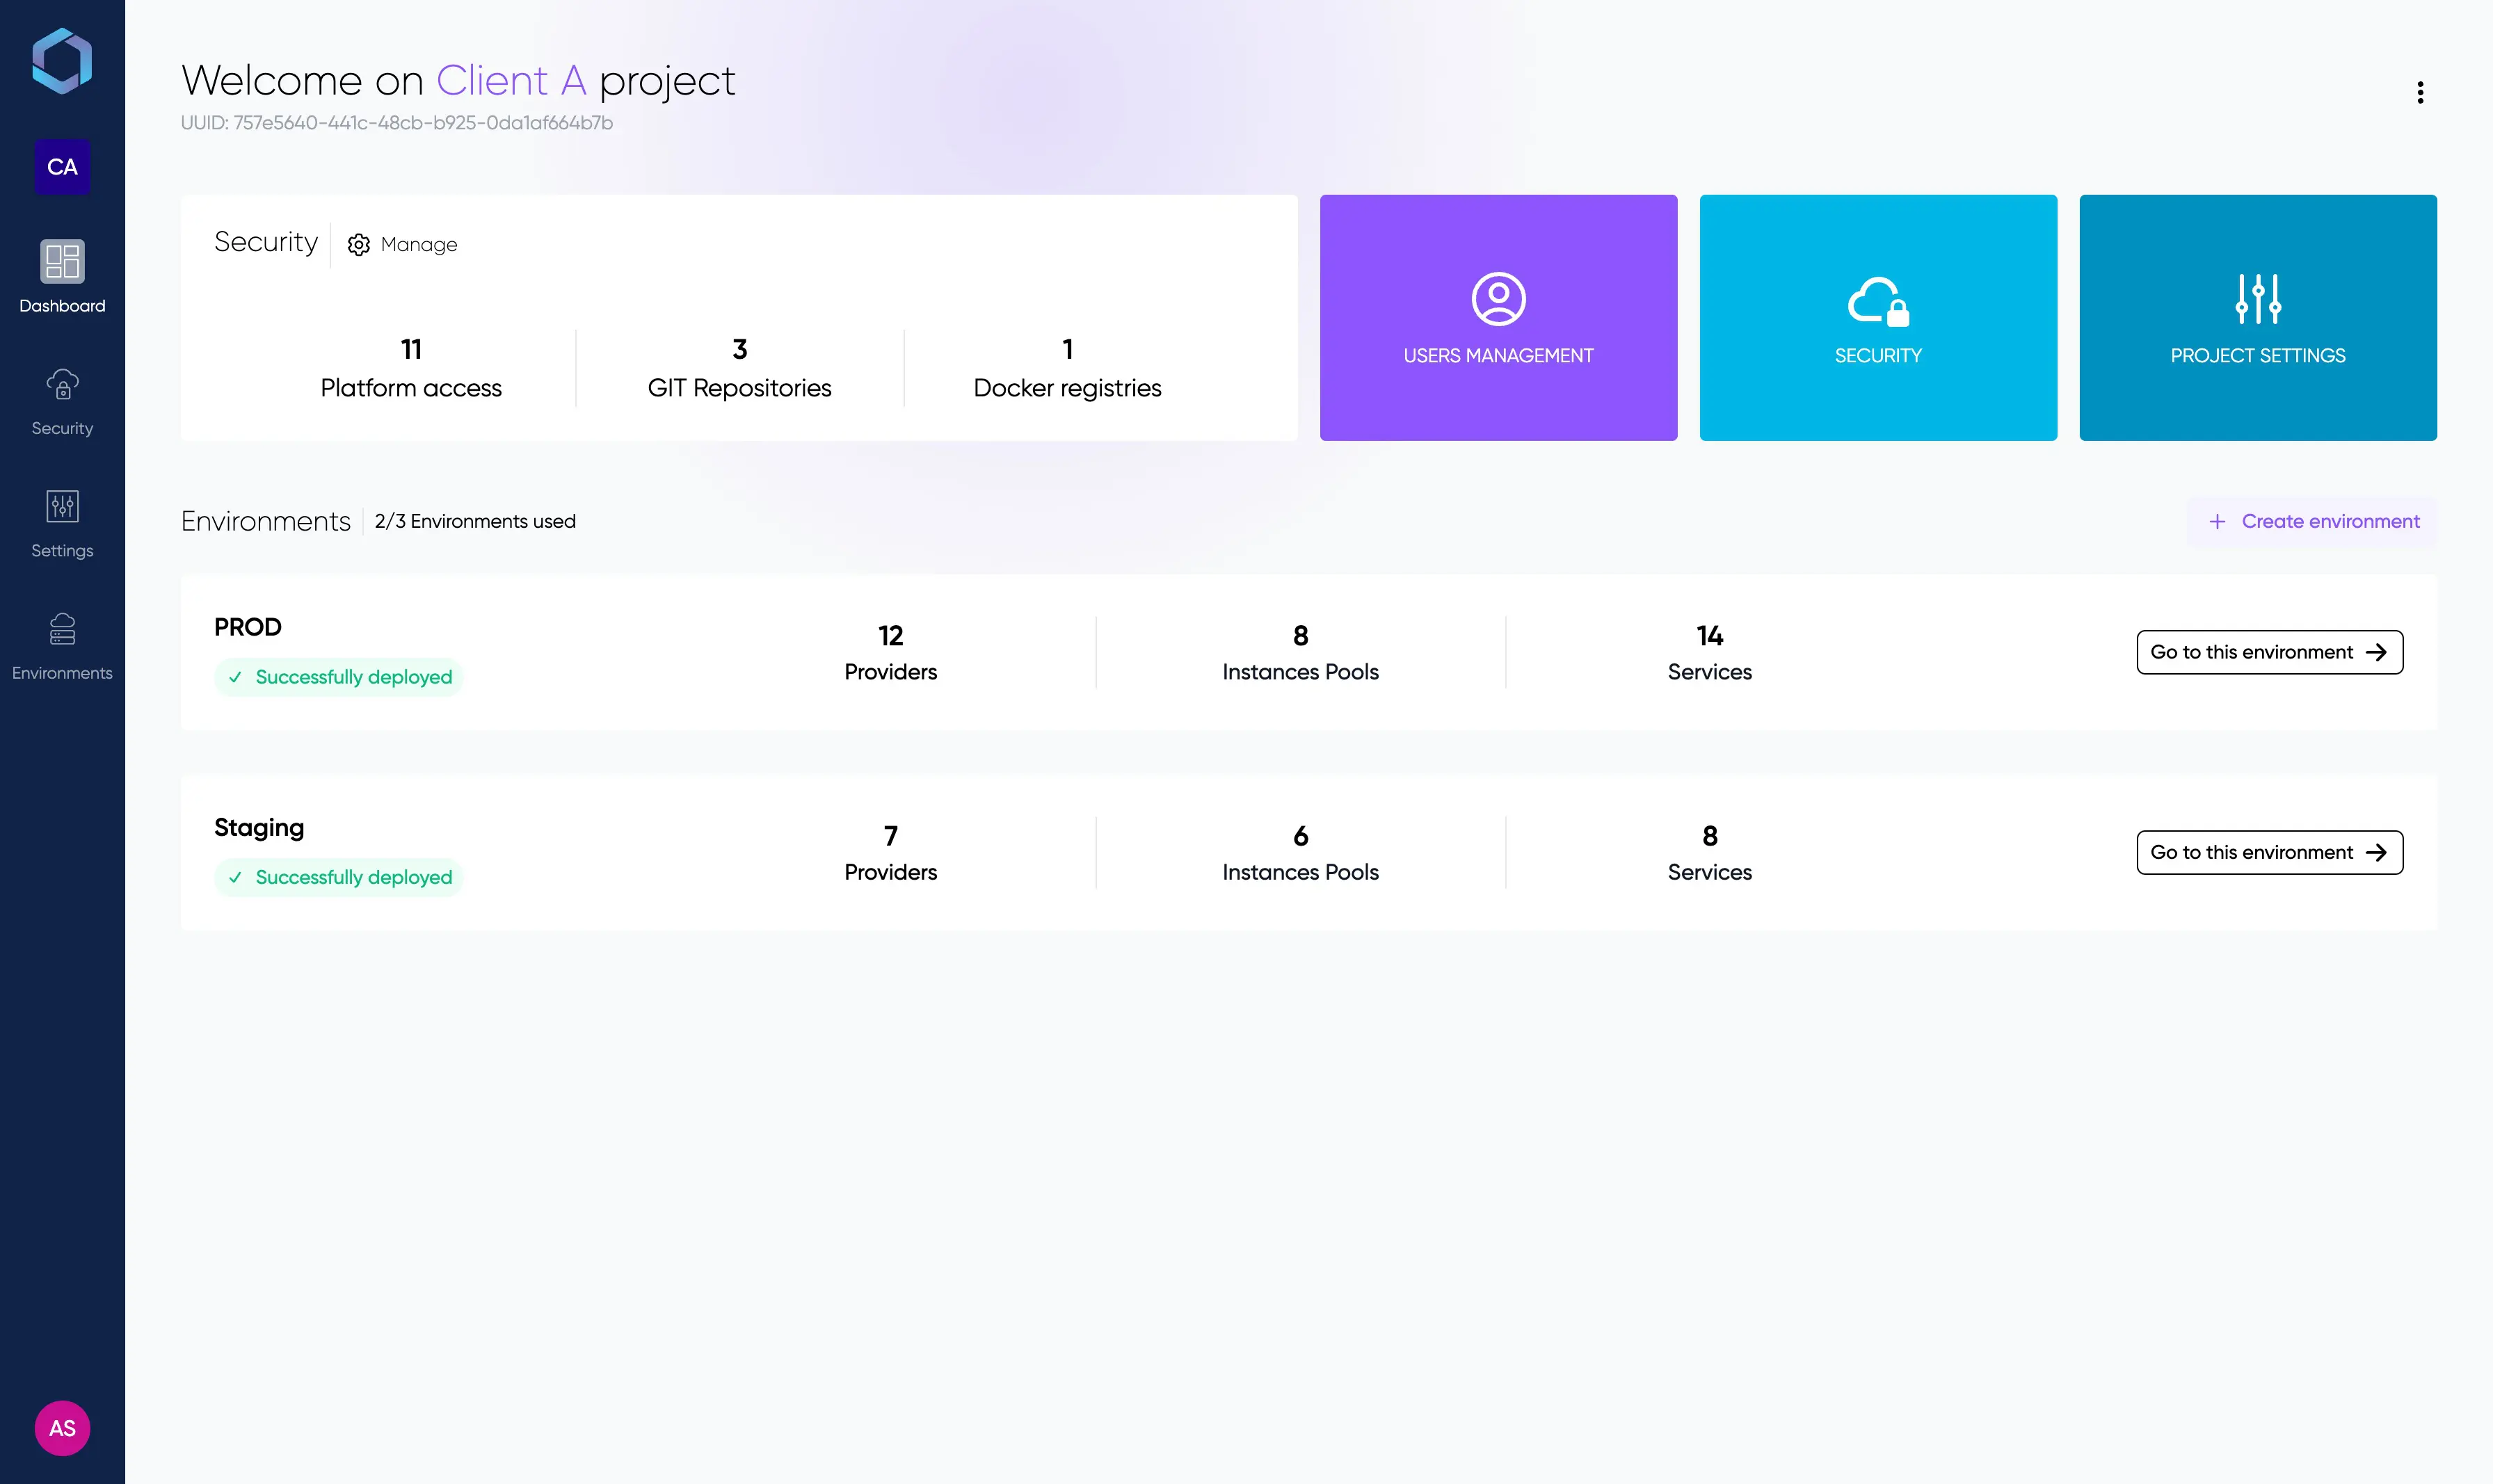The width and height of the screenshot is (2493, 1484).
Task: Click the Successfully deployed badge under PROD
Action: (x=337, y=677)
